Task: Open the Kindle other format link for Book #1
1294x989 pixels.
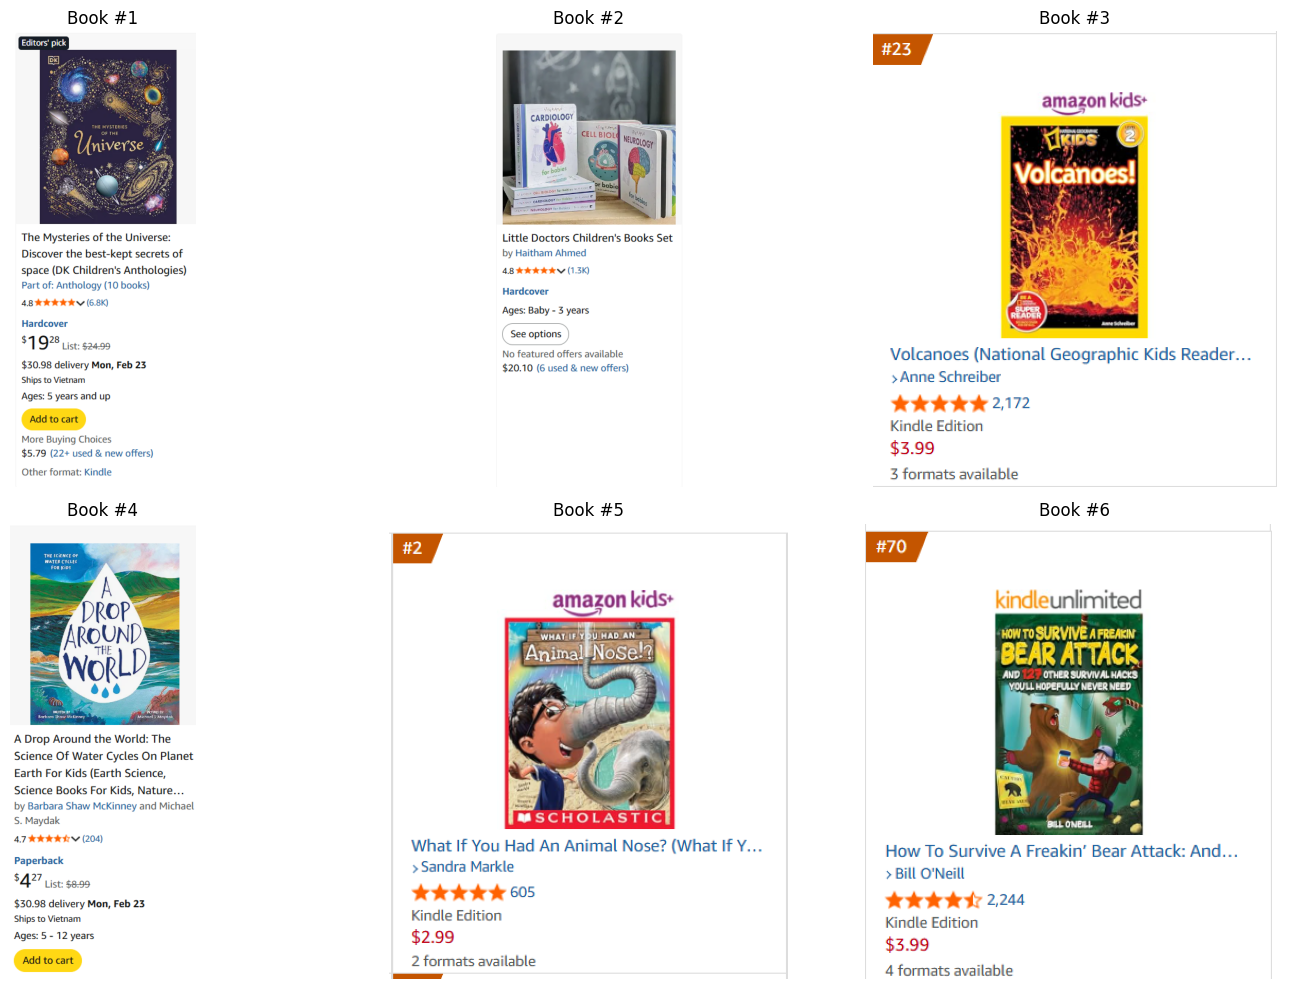Action: tap(98, 472)
